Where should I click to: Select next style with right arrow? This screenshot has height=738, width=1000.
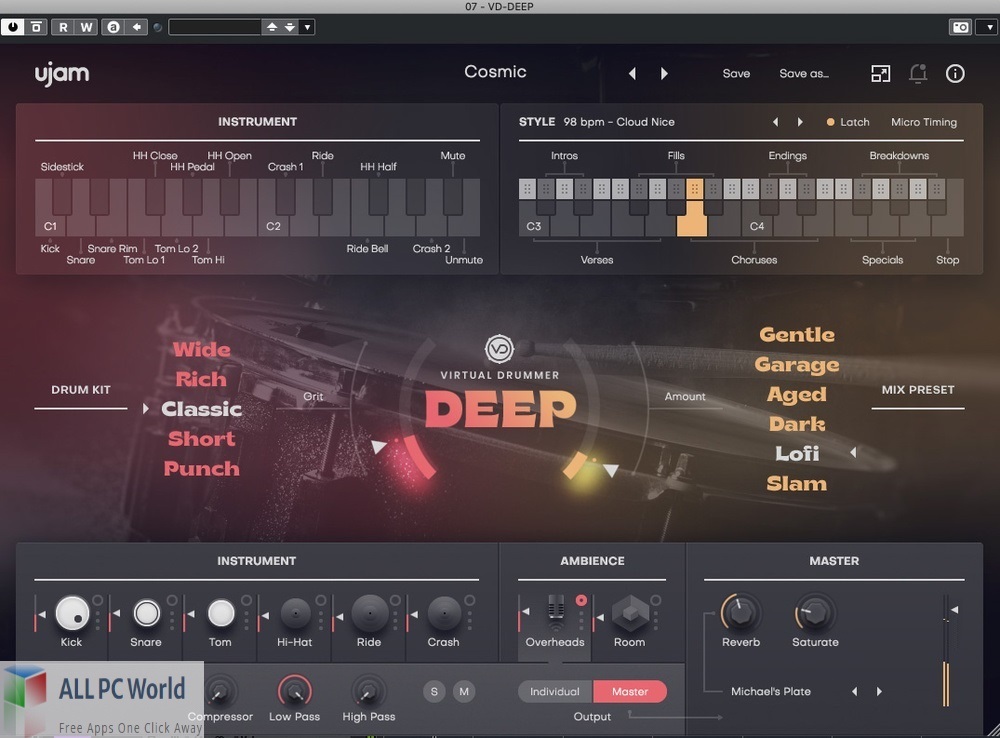tap(800, 122)
